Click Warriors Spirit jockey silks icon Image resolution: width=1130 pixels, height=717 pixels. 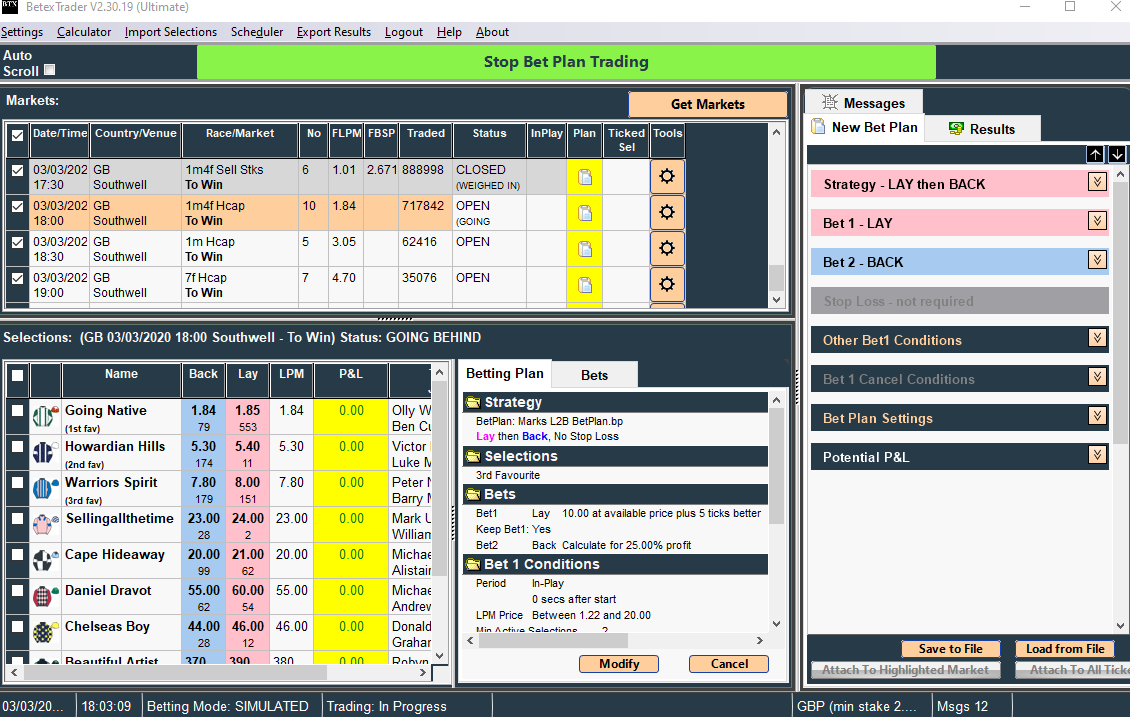(x=43, y=488)
